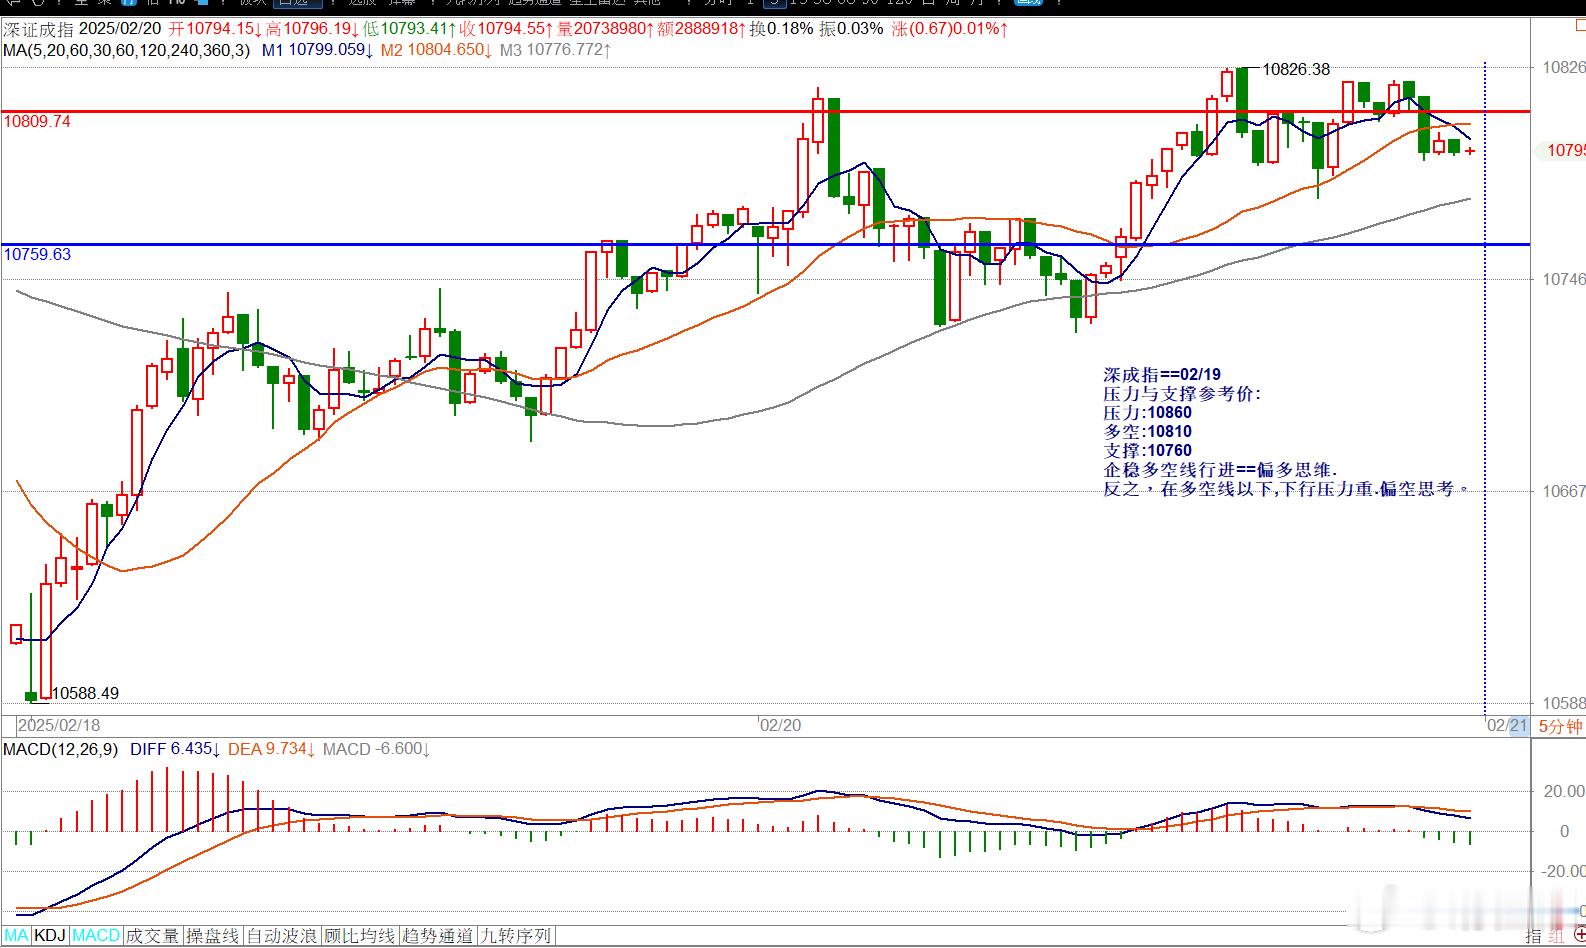Viewport: 1586px width, 948px height.
Task: Click the 深成指==02/19 annotation heading
Action: coord(1162,375)
